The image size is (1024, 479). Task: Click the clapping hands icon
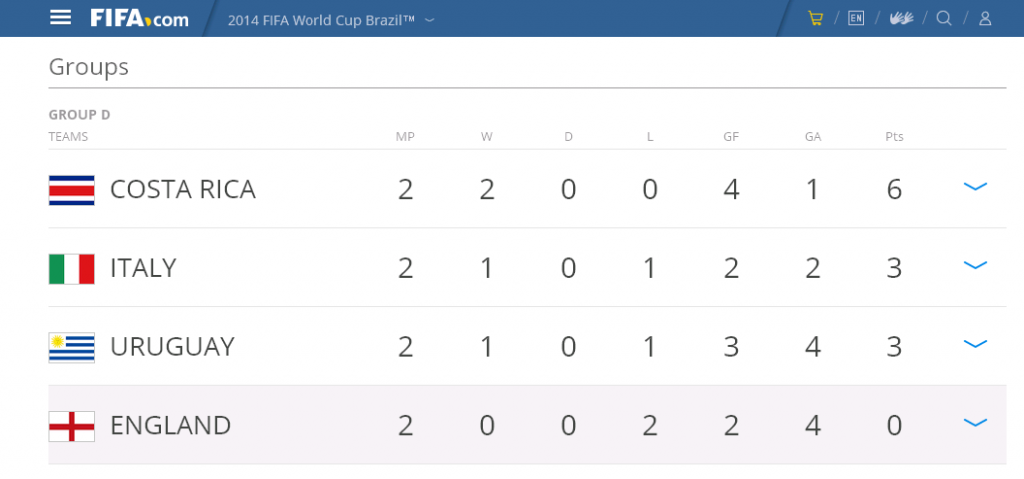click(901, 18)
